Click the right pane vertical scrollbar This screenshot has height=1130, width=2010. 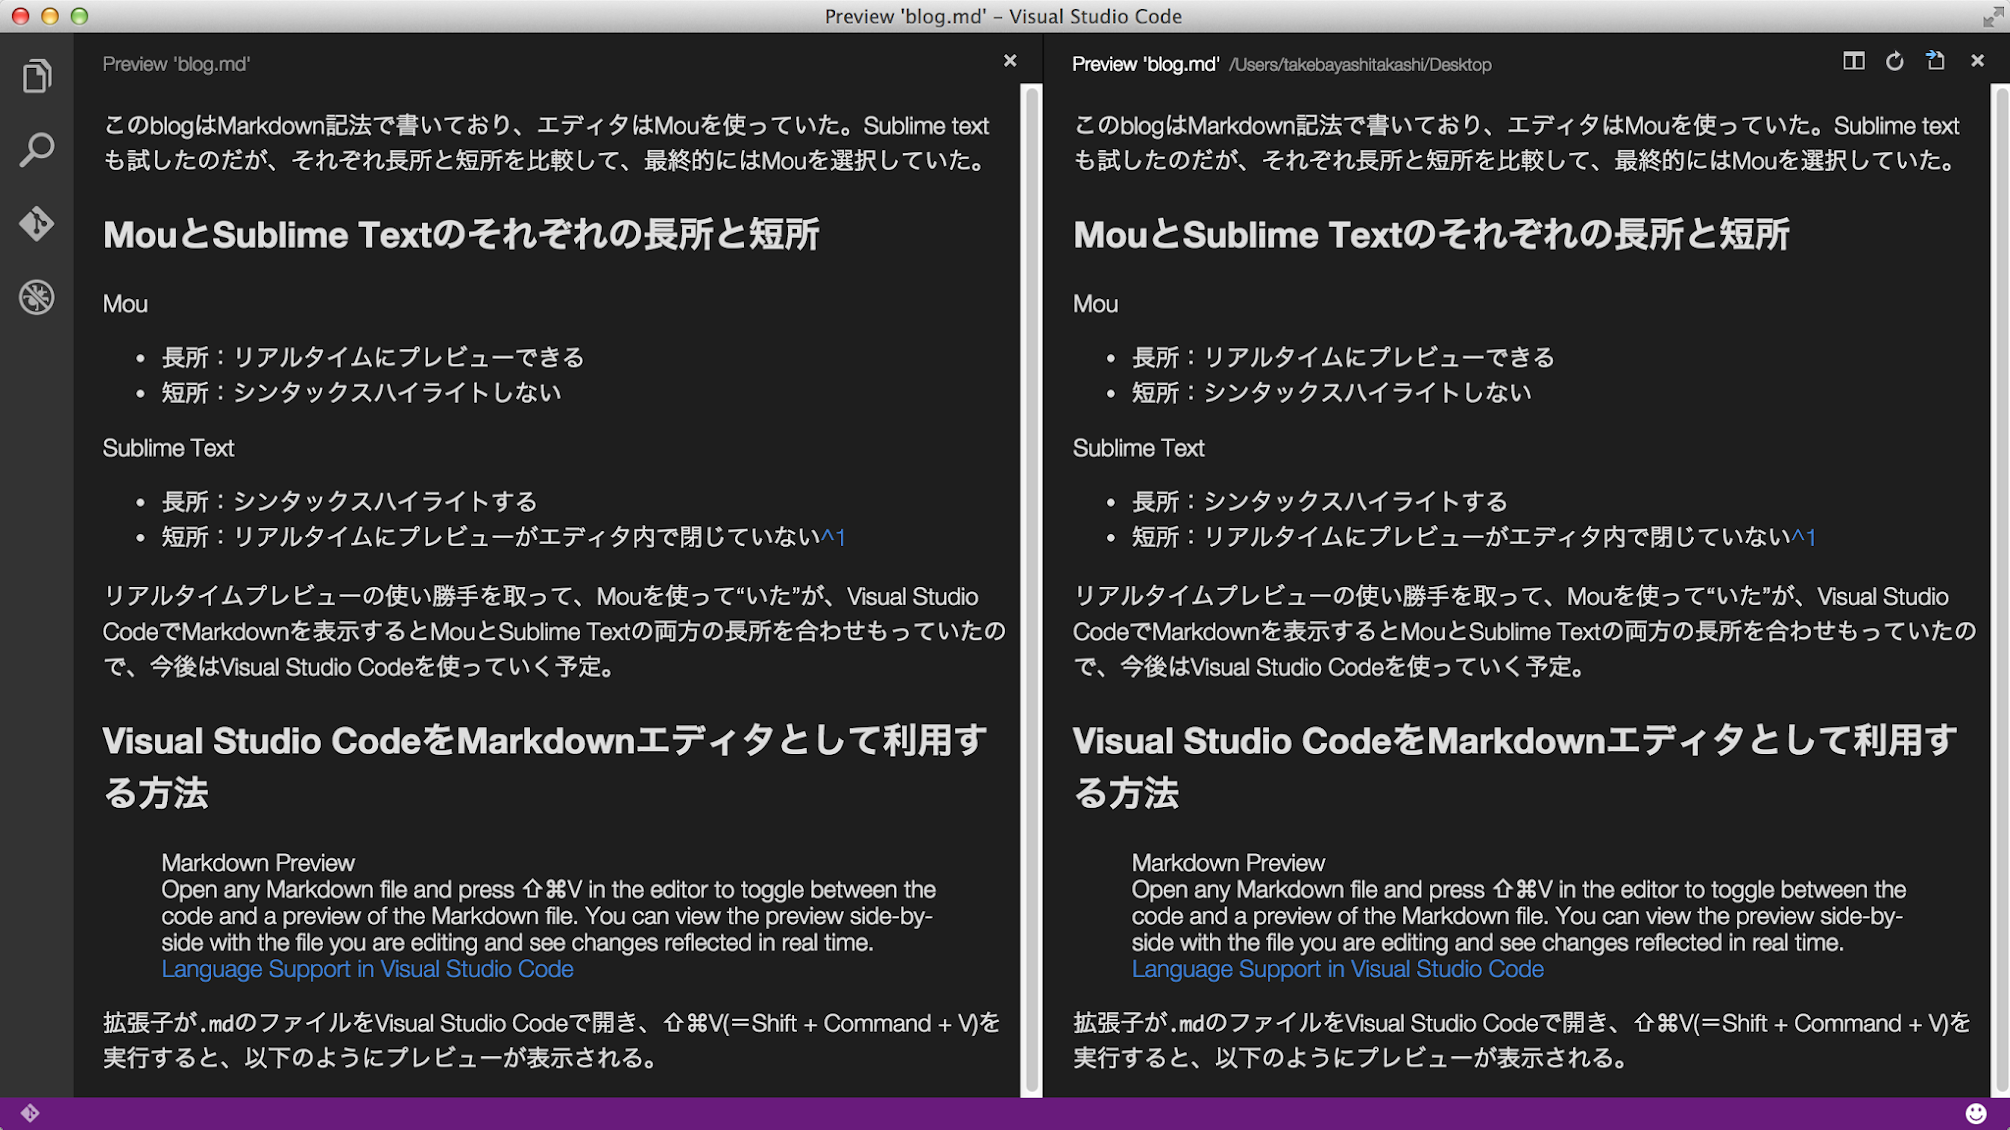tap(2000, 590)
